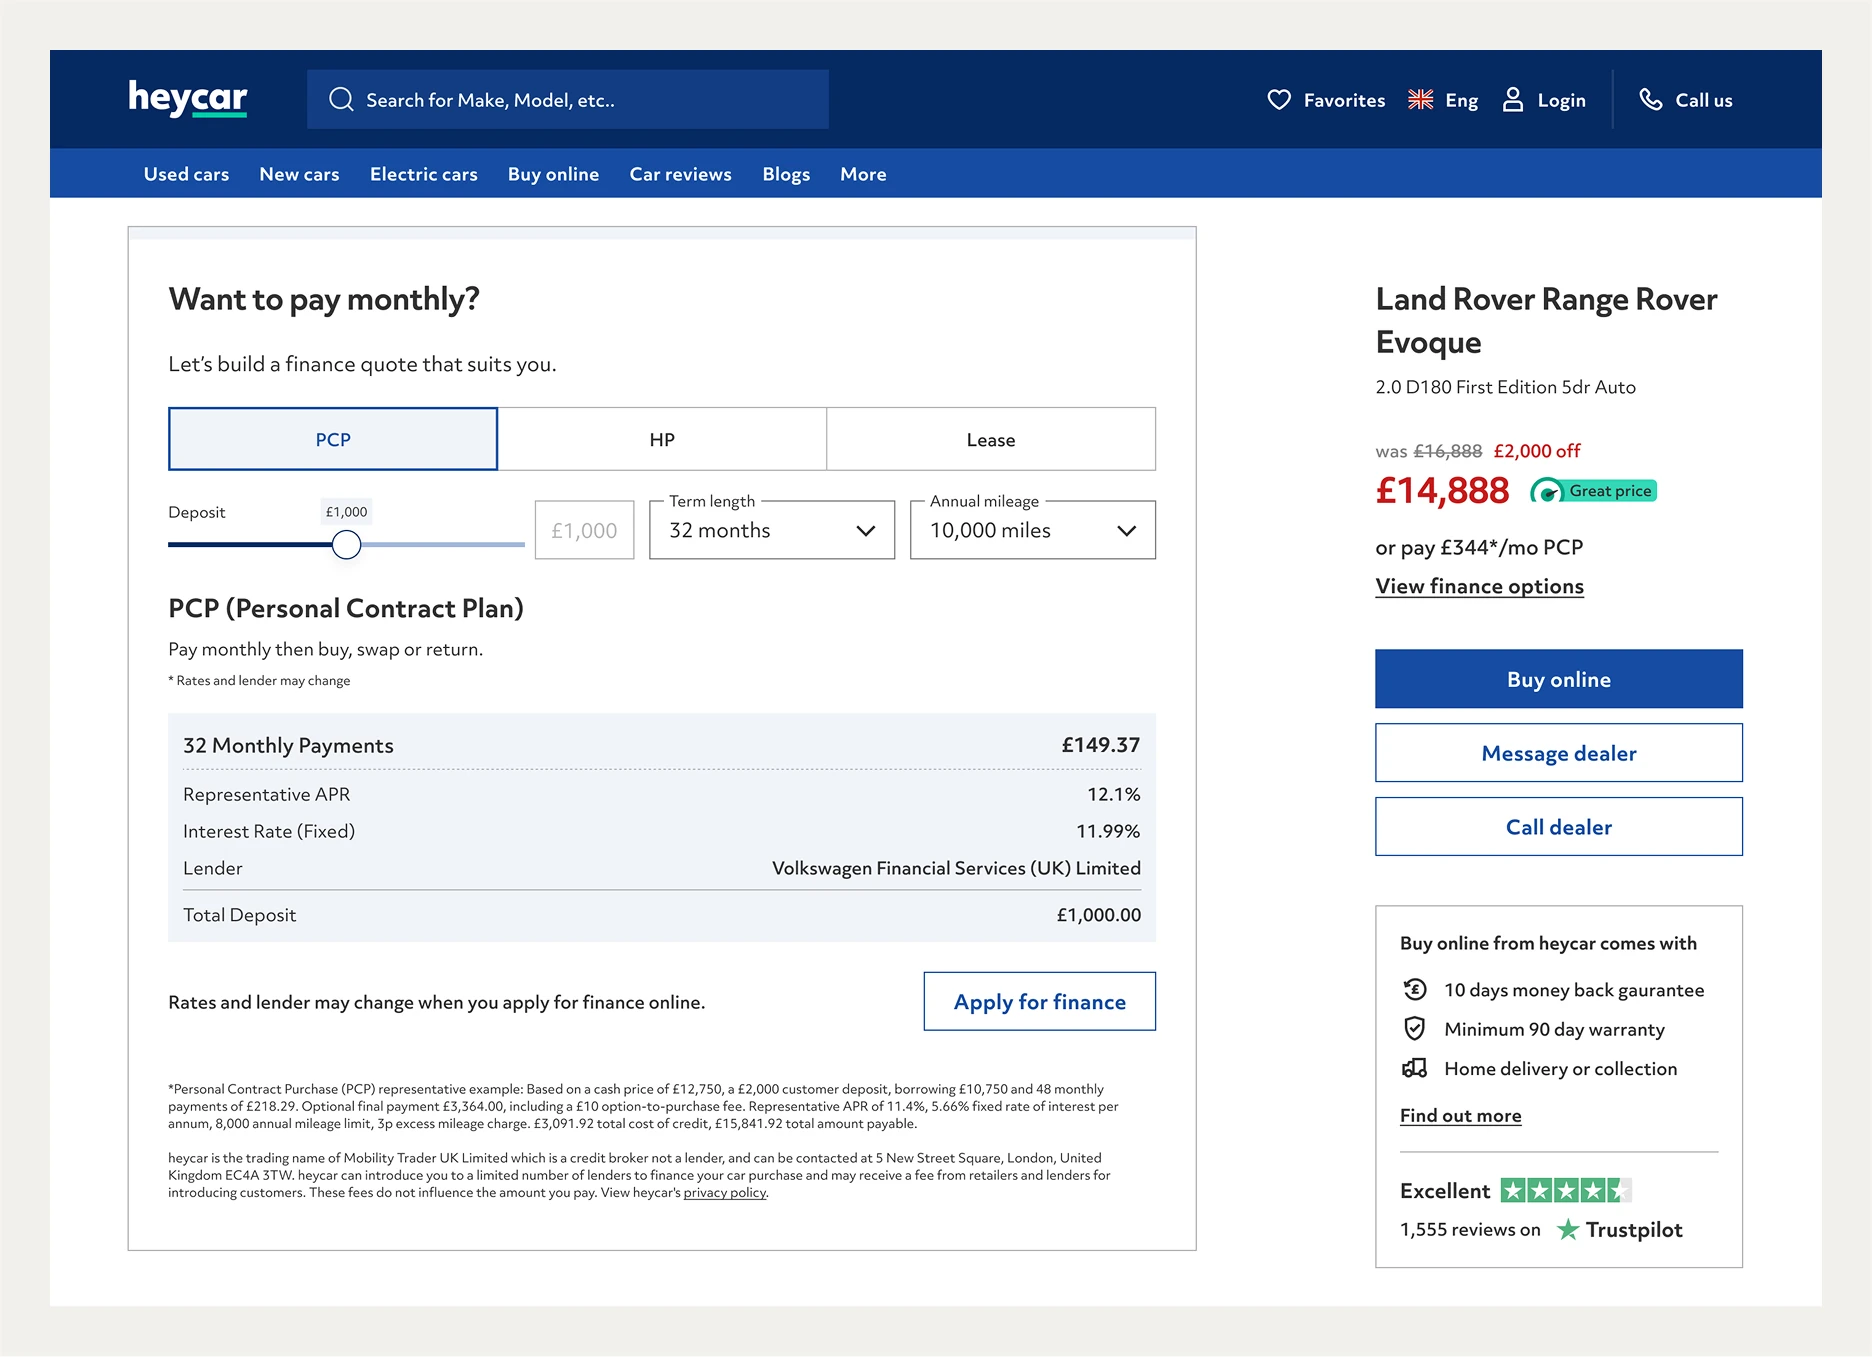Click the Trustpilot star logo
The width and height of the screenshot is (1872, 1357).
click(x=1568, y=1229)
